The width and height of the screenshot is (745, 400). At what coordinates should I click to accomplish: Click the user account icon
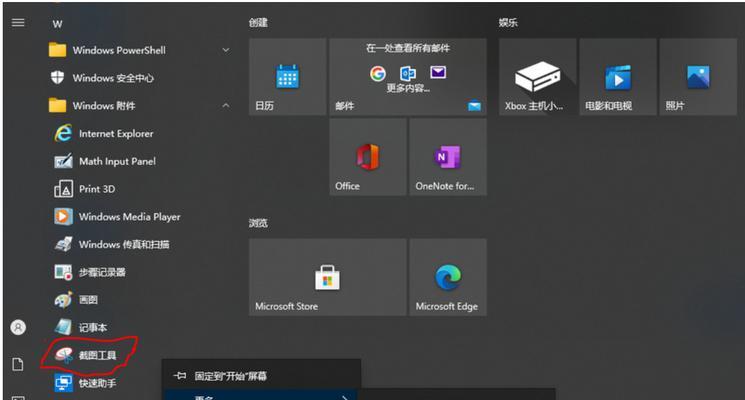18,327
